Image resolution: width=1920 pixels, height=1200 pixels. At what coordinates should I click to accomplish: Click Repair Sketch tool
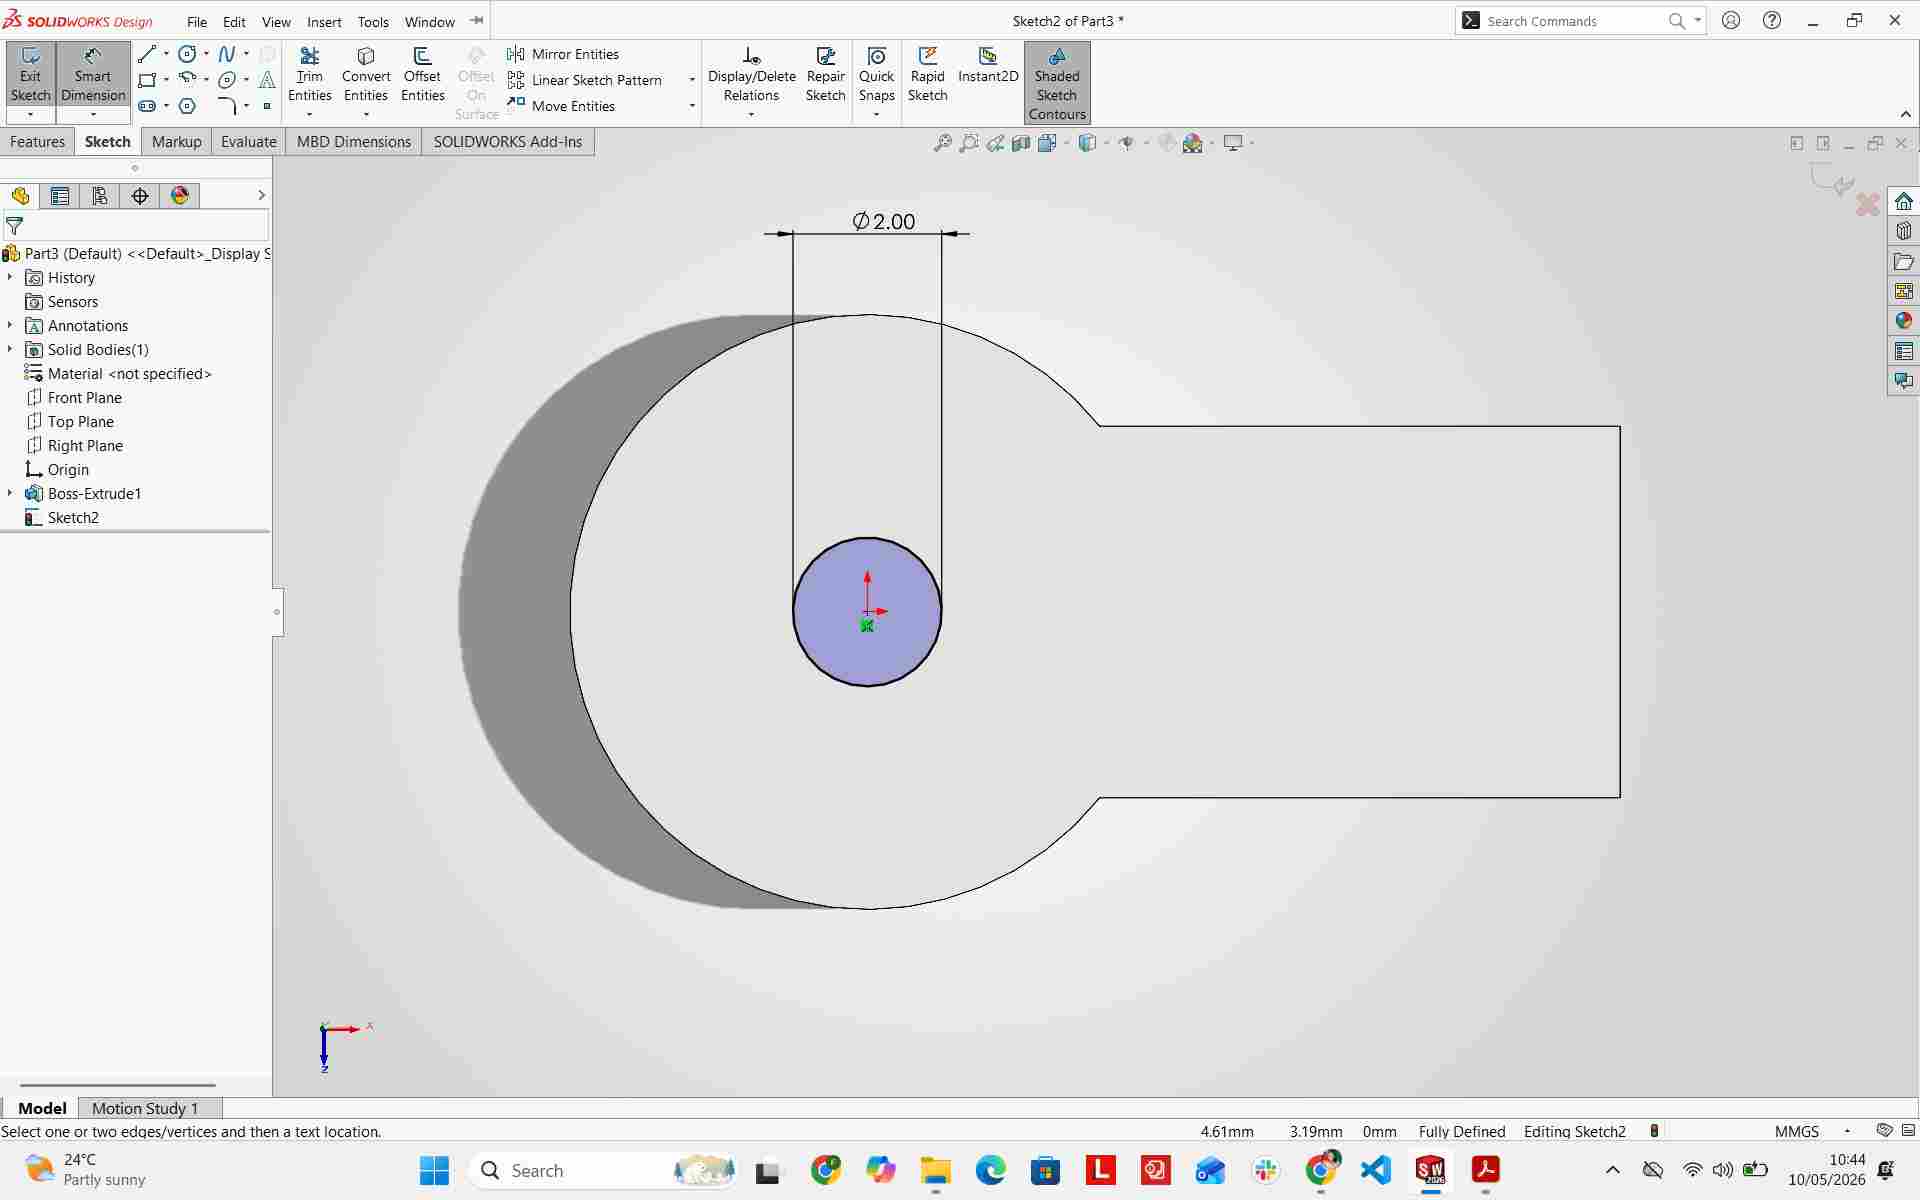(826, 74)
